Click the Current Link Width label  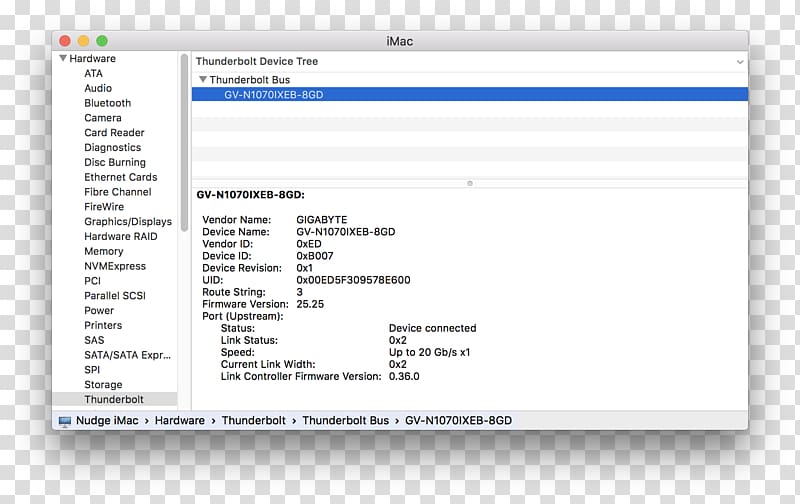click(268, 364)
